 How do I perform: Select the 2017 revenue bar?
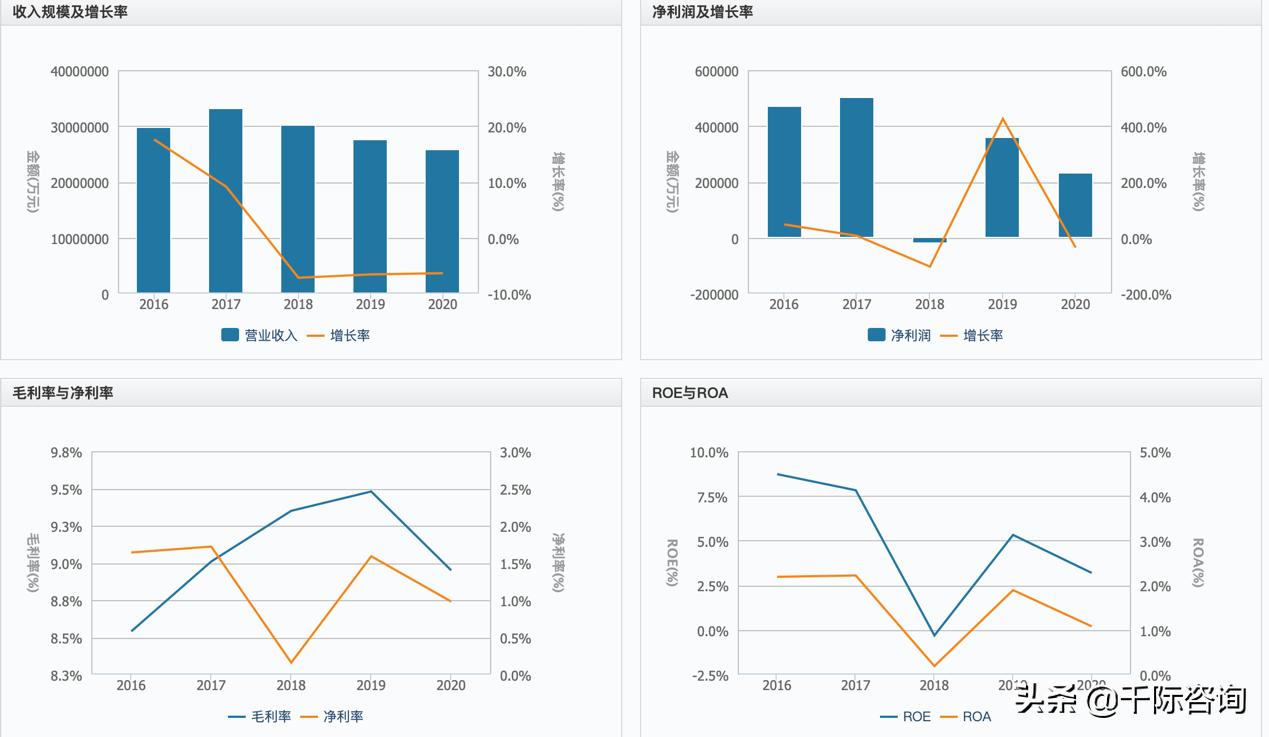[x=226, y=200]
